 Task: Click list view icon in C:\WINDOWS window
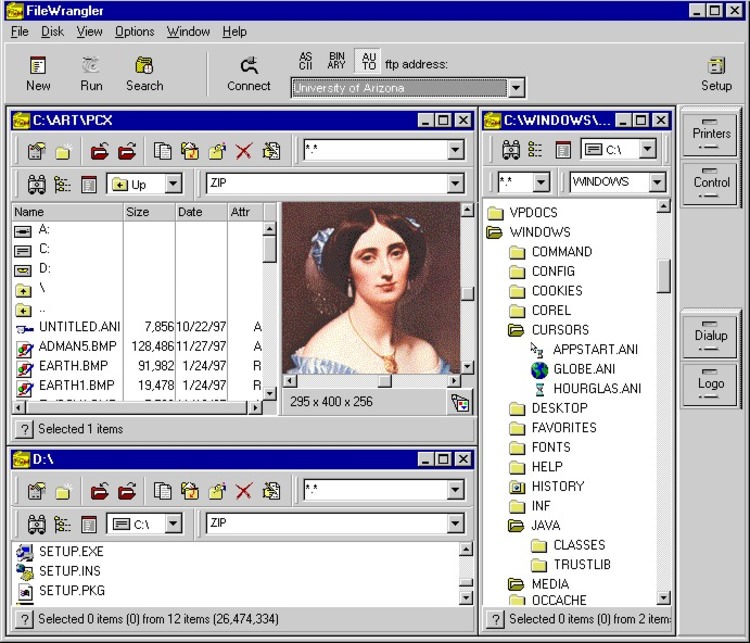tap(535, 150)
